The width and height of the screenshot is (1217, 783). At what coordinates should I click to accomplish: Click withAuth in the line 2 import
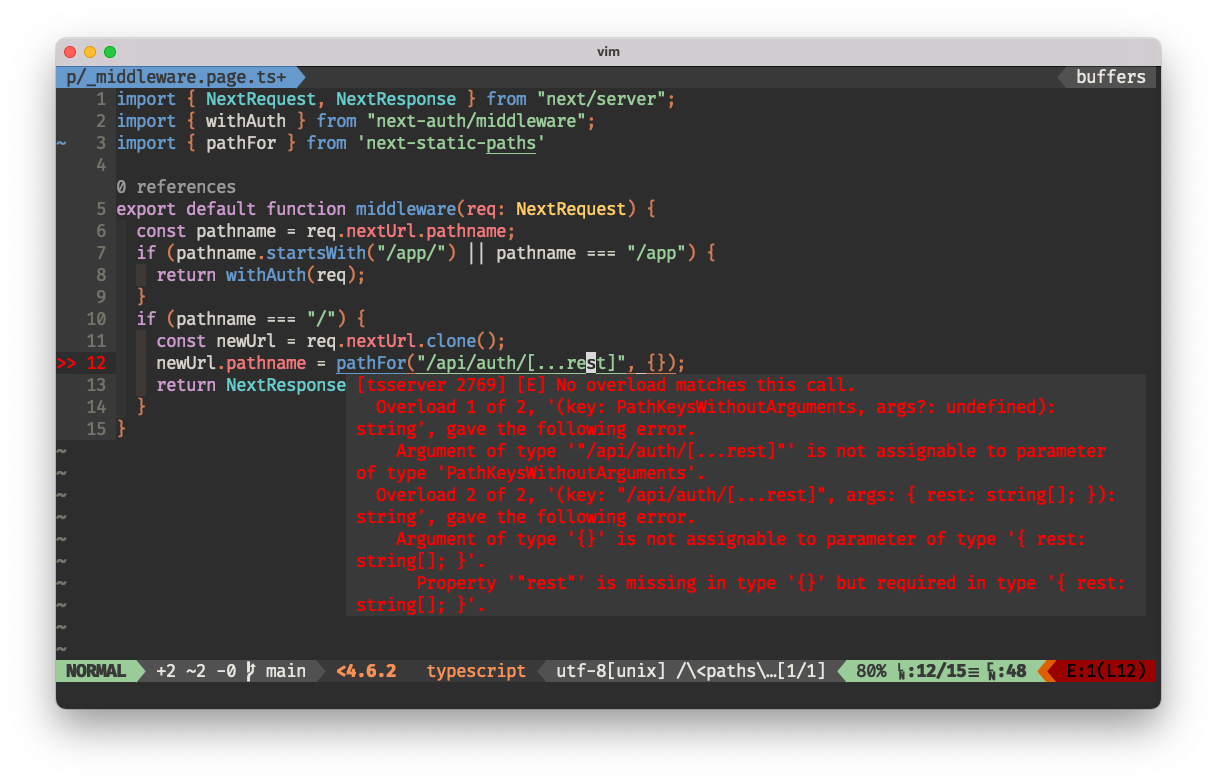pos(246,121)
